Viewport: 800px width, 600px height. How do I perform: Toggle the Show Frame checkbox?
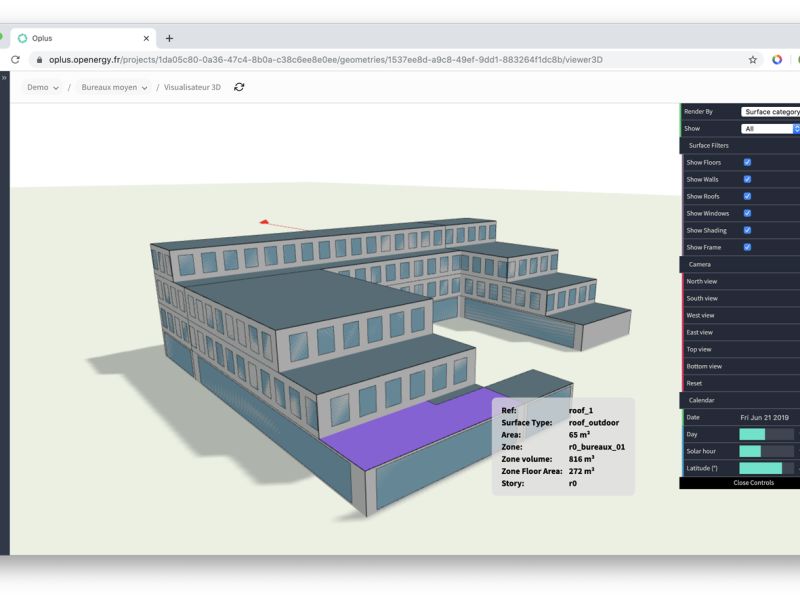747,247
